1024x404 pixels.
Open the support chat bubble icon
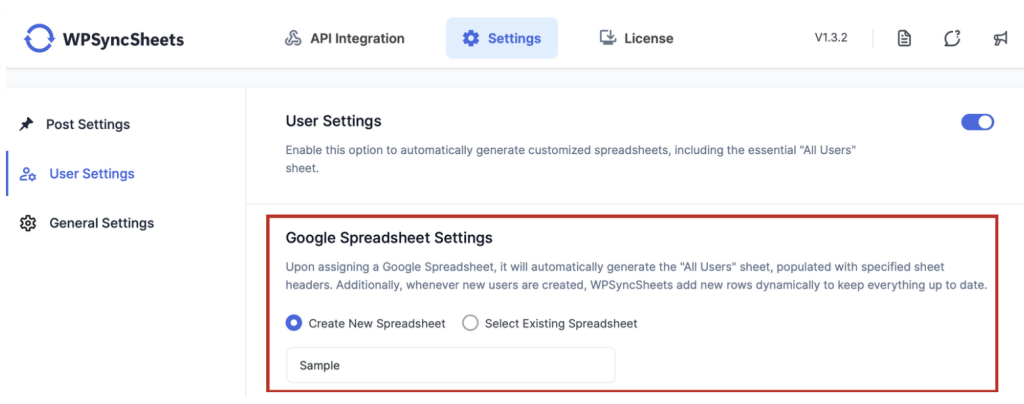[952, 39]
